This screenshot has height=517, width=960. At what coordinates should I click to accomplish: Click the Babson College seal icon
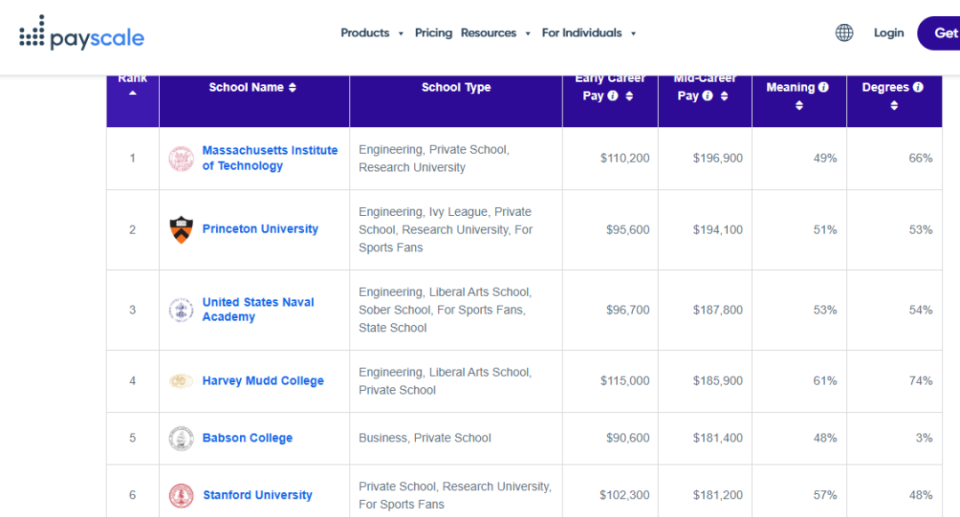point(181,438)
